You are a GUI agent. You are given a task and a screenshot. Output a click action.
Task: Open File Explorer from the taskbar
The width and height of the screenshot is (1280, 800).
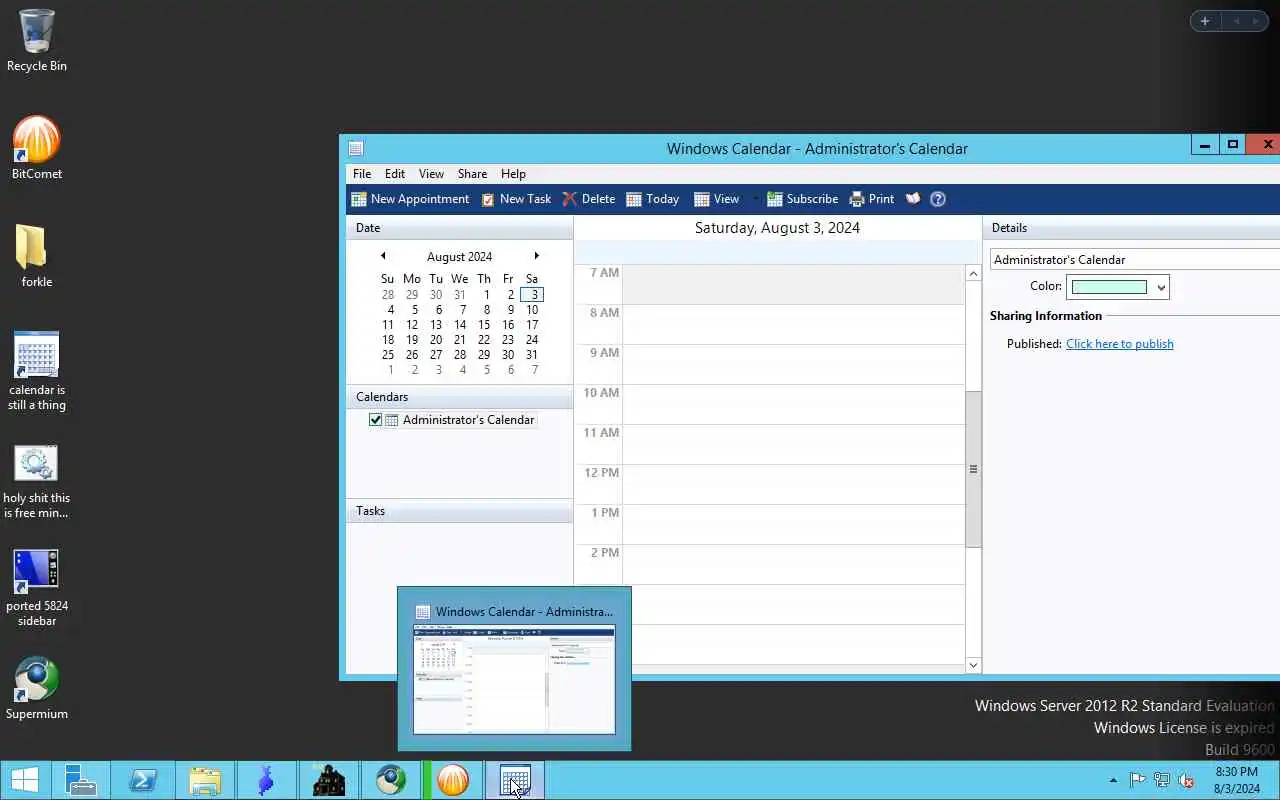pyautogui.click(x=205, y=780)
